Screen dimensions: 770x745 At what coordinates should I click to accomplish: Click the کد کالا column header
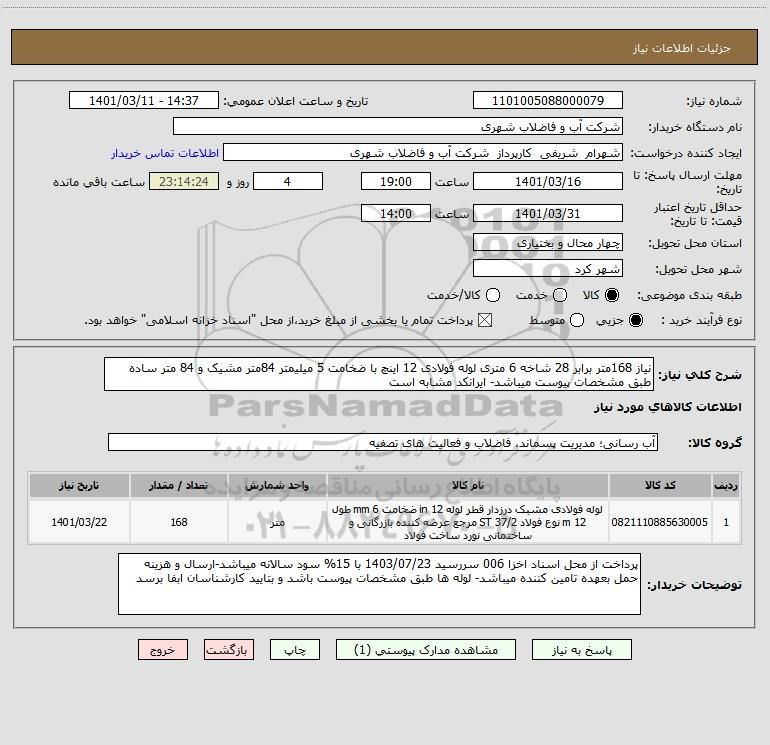[660, 485]
